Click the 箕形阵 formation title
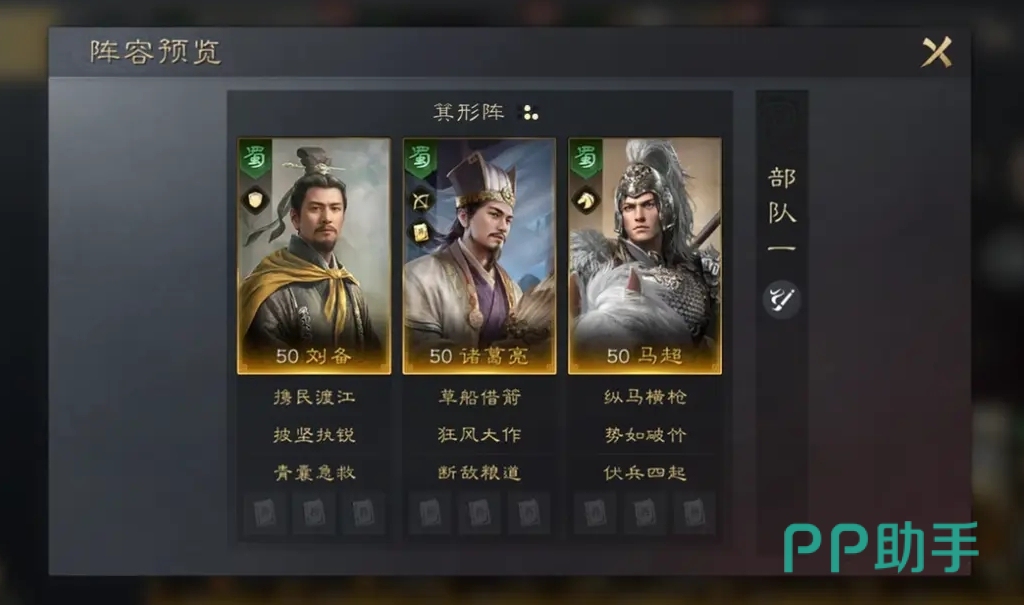Screen dimensions: 1024x605 [x=469, y=112]
